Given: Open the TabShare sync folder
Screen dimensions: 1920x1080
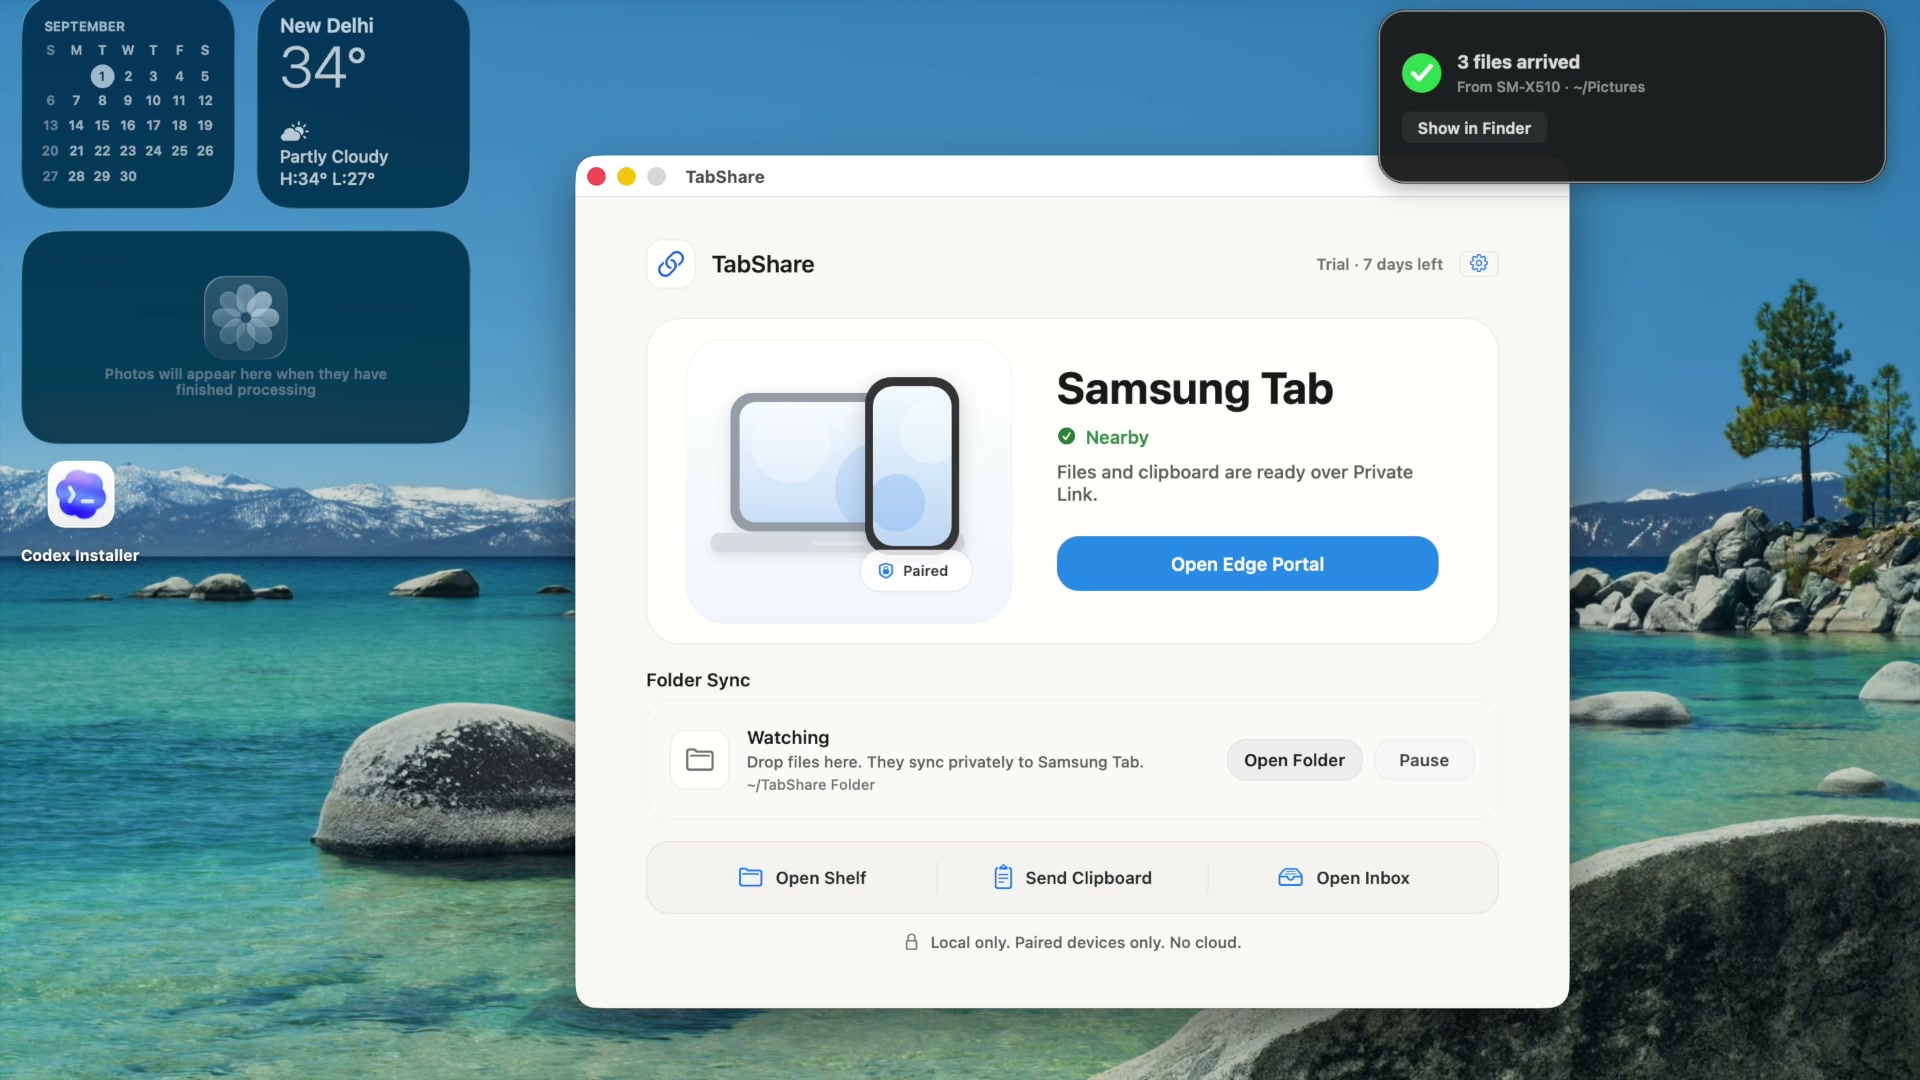Looking at the screenshot, I should [x=1294, y=760].
